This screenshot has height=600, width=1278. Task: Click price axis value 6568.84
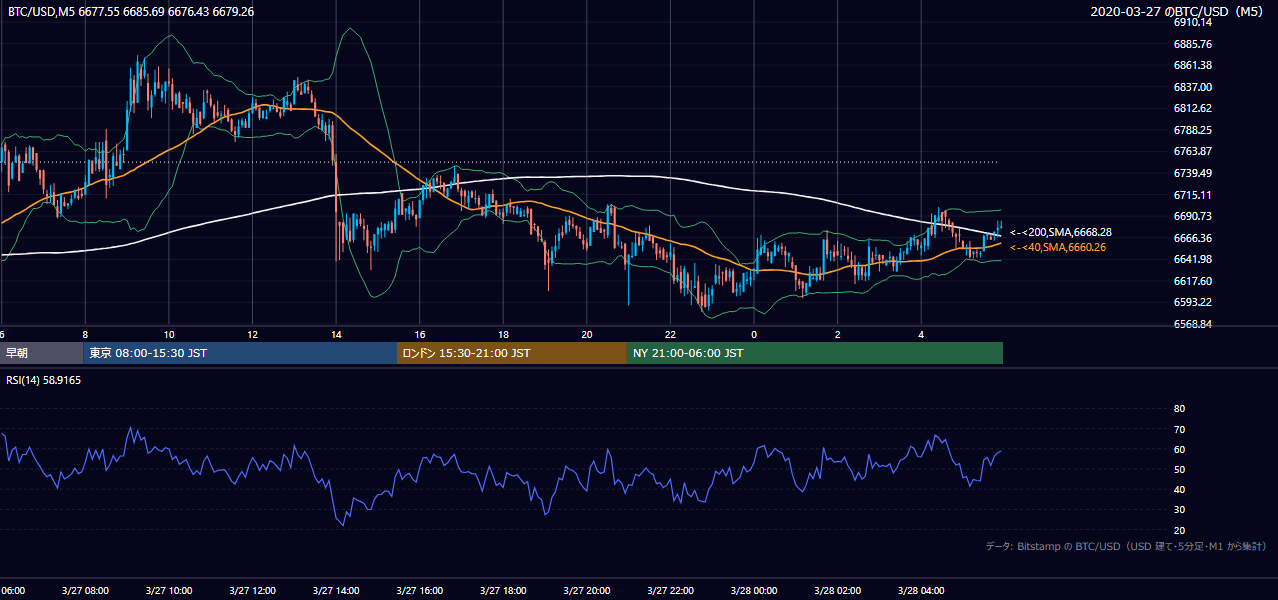1192,324
